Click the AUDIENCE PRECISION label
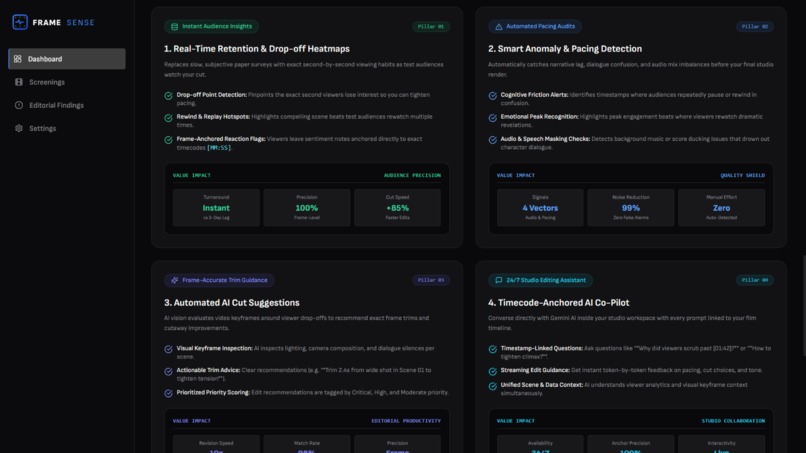Viewport: 806px width, 453px height. point(412,175)
